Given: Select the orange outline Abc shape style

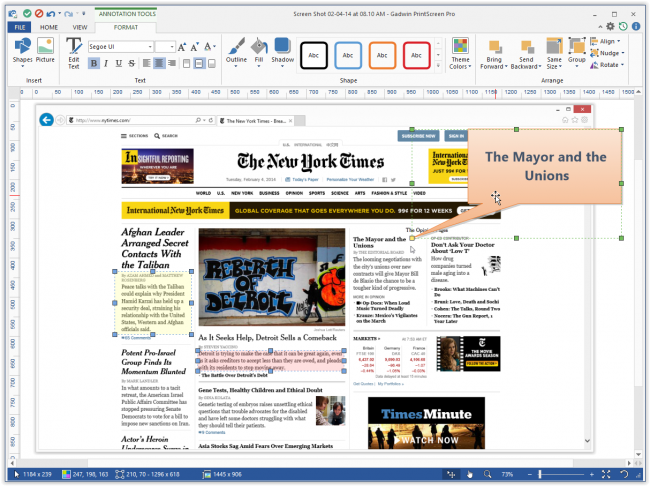Looking at the screenshot, I should [381, 54].
